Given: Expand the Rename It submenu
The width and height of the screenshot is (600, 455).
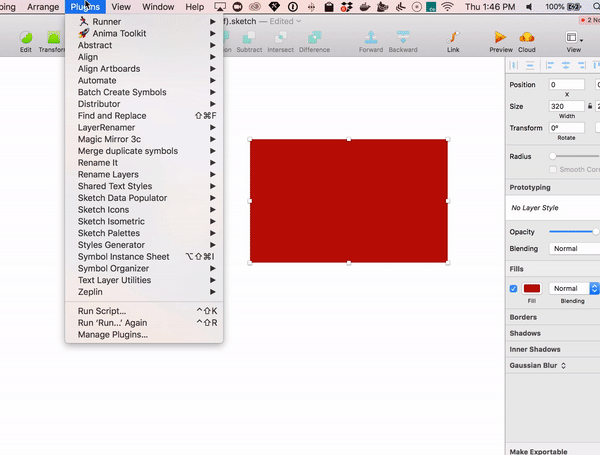Looking at the screenshot, I should (x=144, y=163).
